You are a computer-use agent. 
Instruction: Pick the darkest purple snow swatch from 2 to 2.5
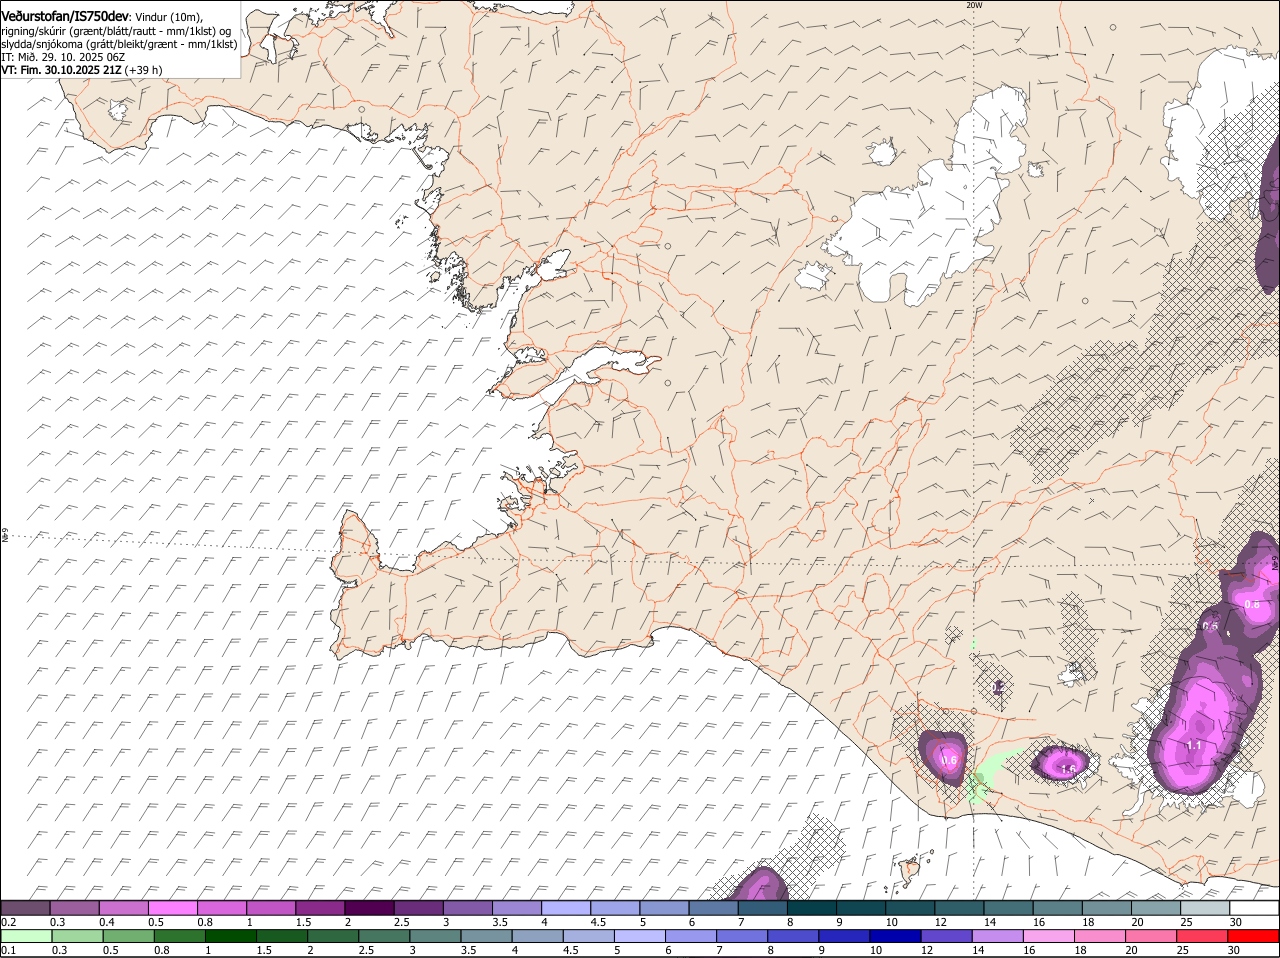coord(370,907)
